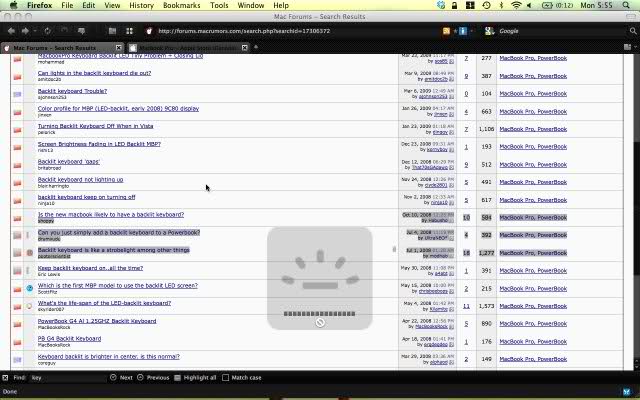Image resolution: width=640 pixels, height=400 pixels.
Task: Click the site favicon in the address bar
Action: 149,31
